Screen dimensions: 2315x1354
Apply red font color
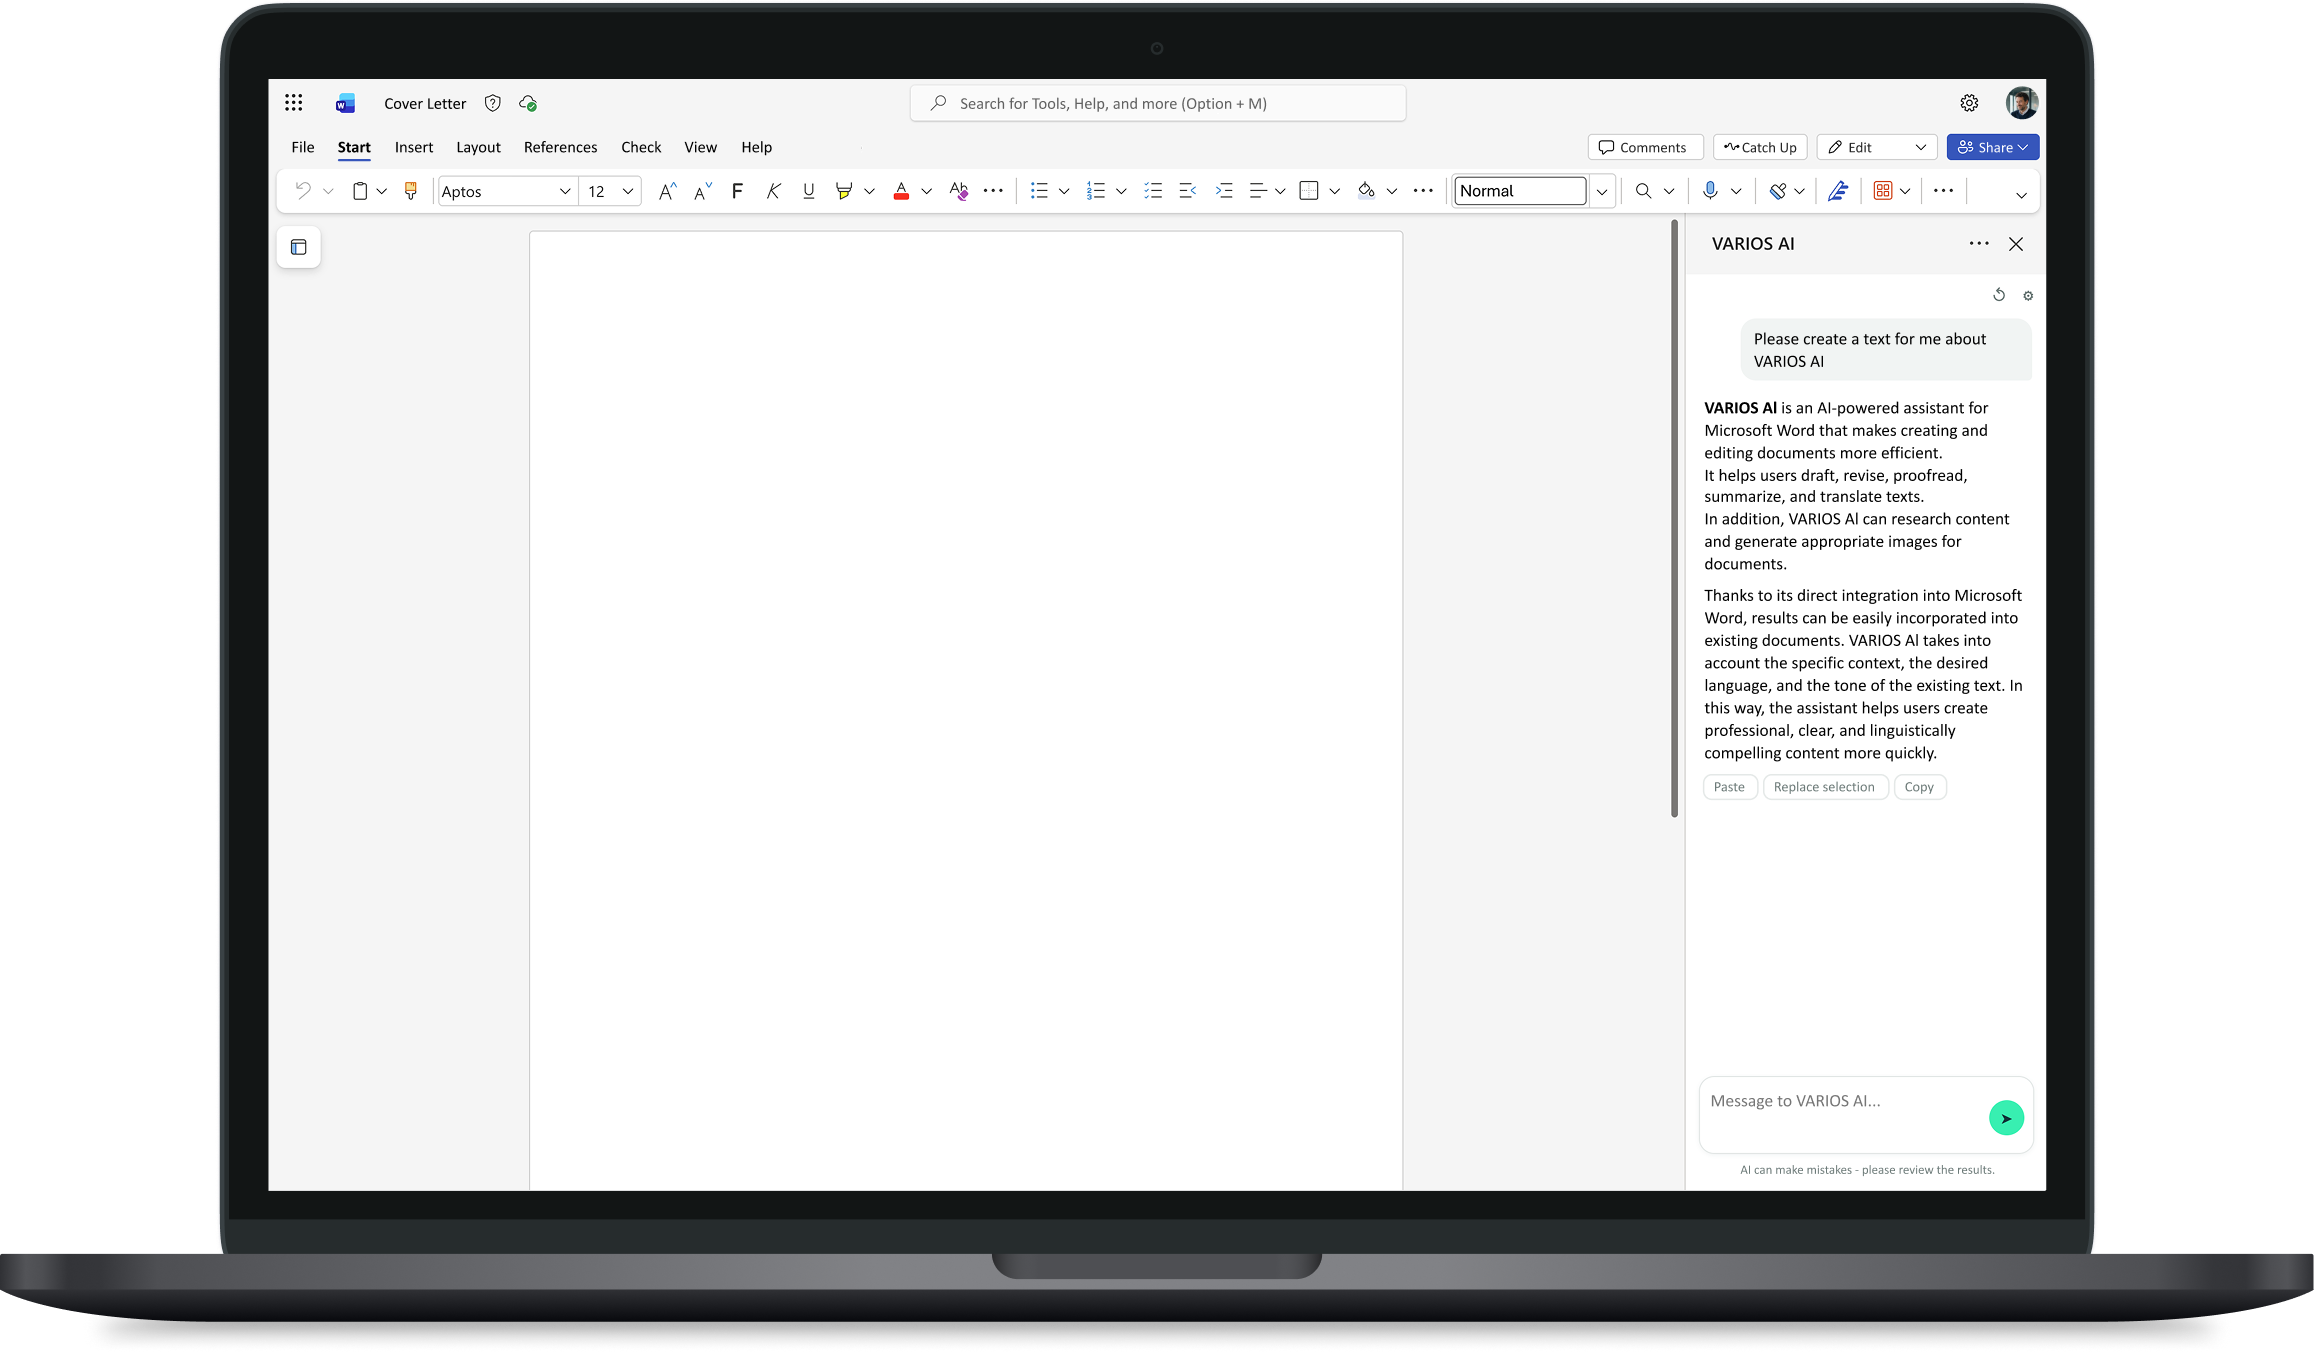click(901, 190)
